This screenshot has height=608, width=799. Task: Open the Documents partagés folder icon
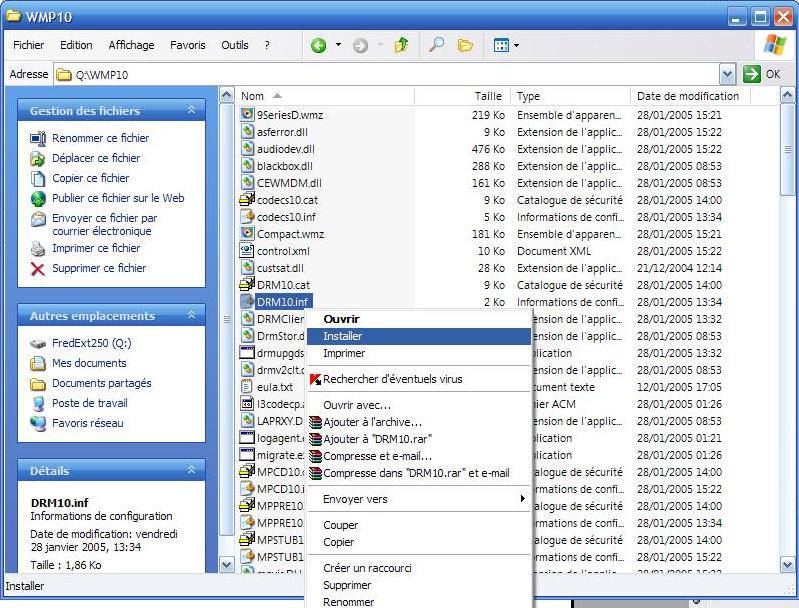(x=38, y=384)
